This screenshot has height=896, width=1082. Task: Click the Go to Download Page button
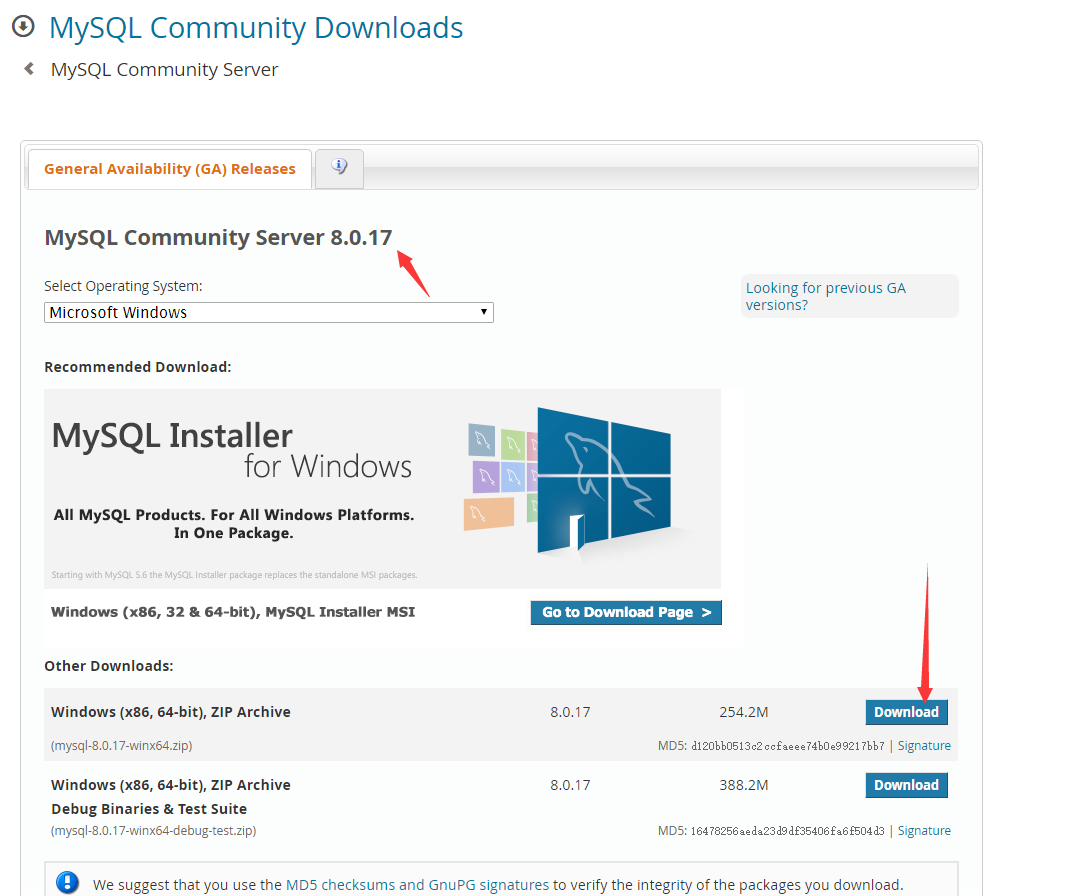pyautogui.click(x=626, y=612)
